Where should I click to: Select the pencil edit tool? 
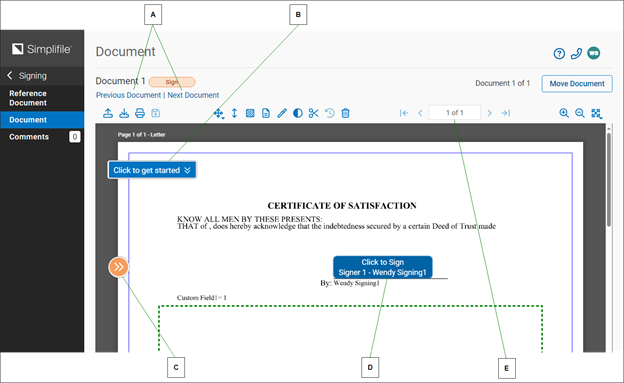[282, 113]
